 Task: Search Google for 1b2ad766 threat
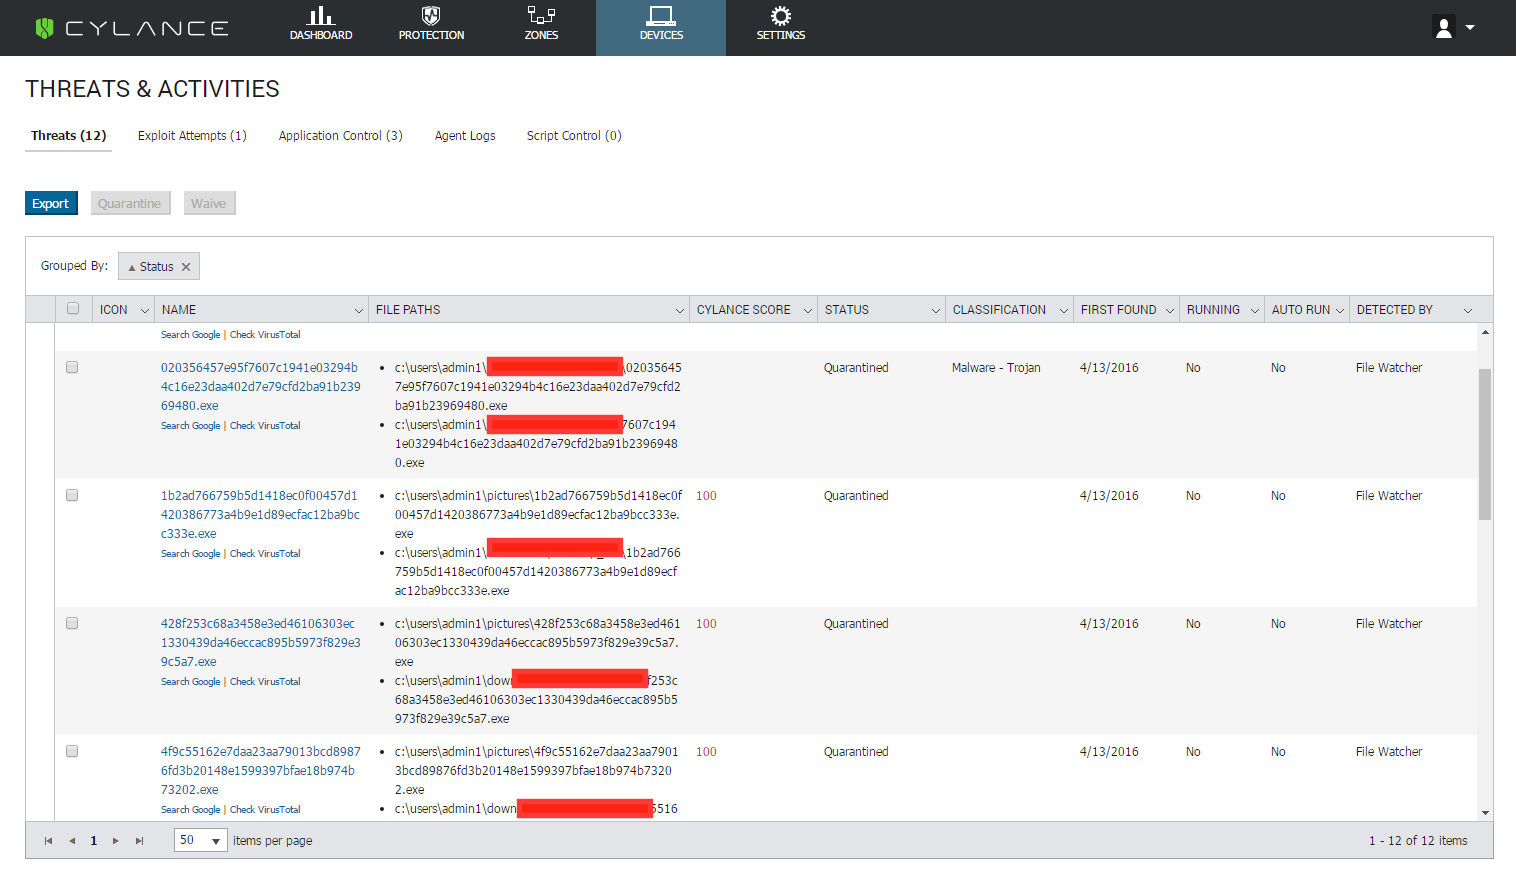click(190, 554)
